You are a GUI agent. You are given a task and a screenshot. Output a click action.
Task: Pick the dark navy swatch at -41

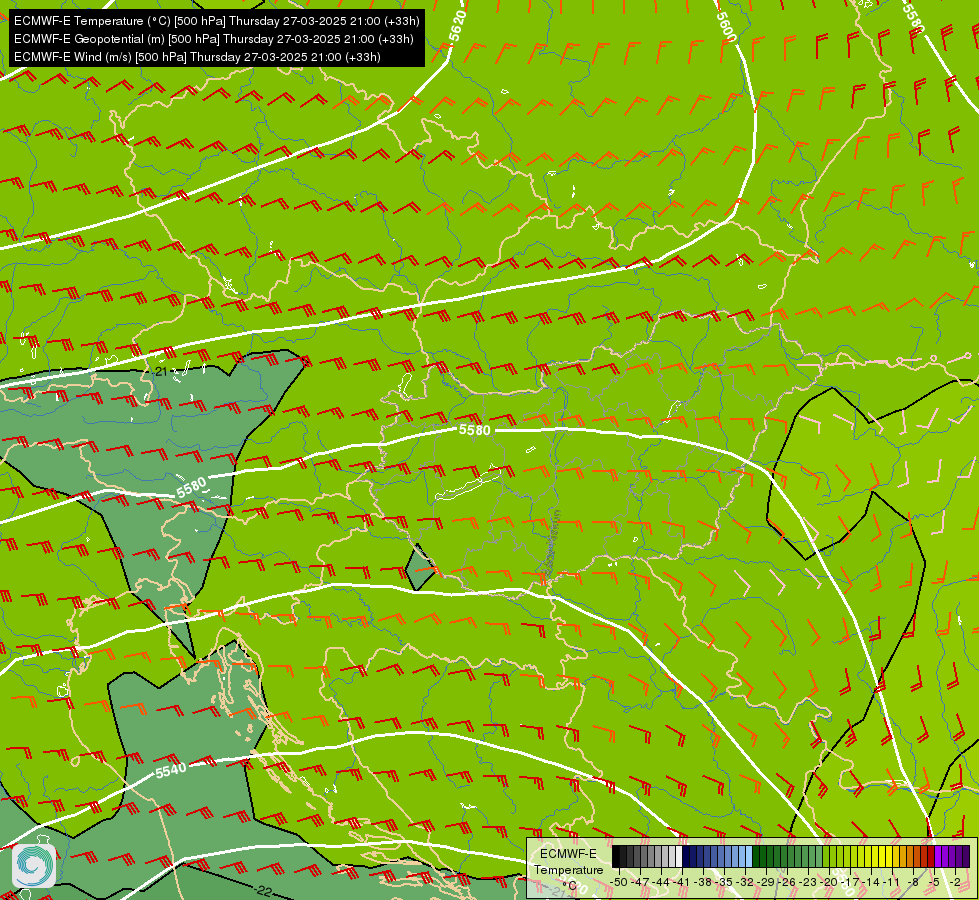click(x=686, y=856)
